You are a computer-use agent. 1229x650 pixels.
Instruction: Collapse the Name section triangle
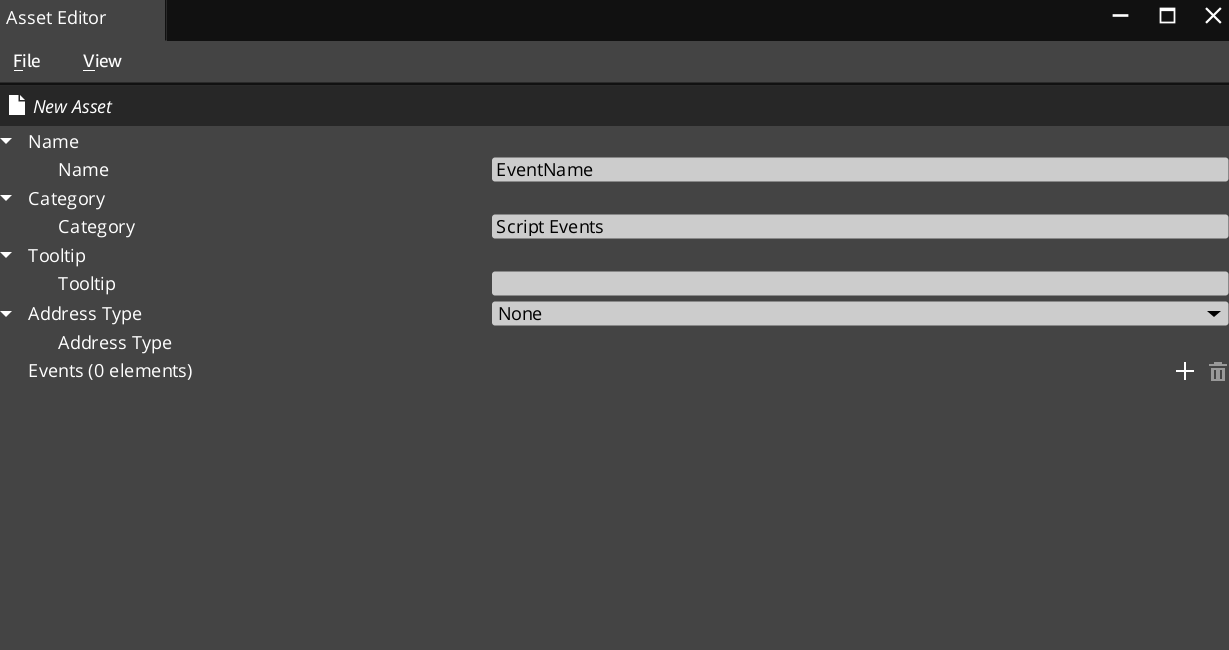(6, 141)
